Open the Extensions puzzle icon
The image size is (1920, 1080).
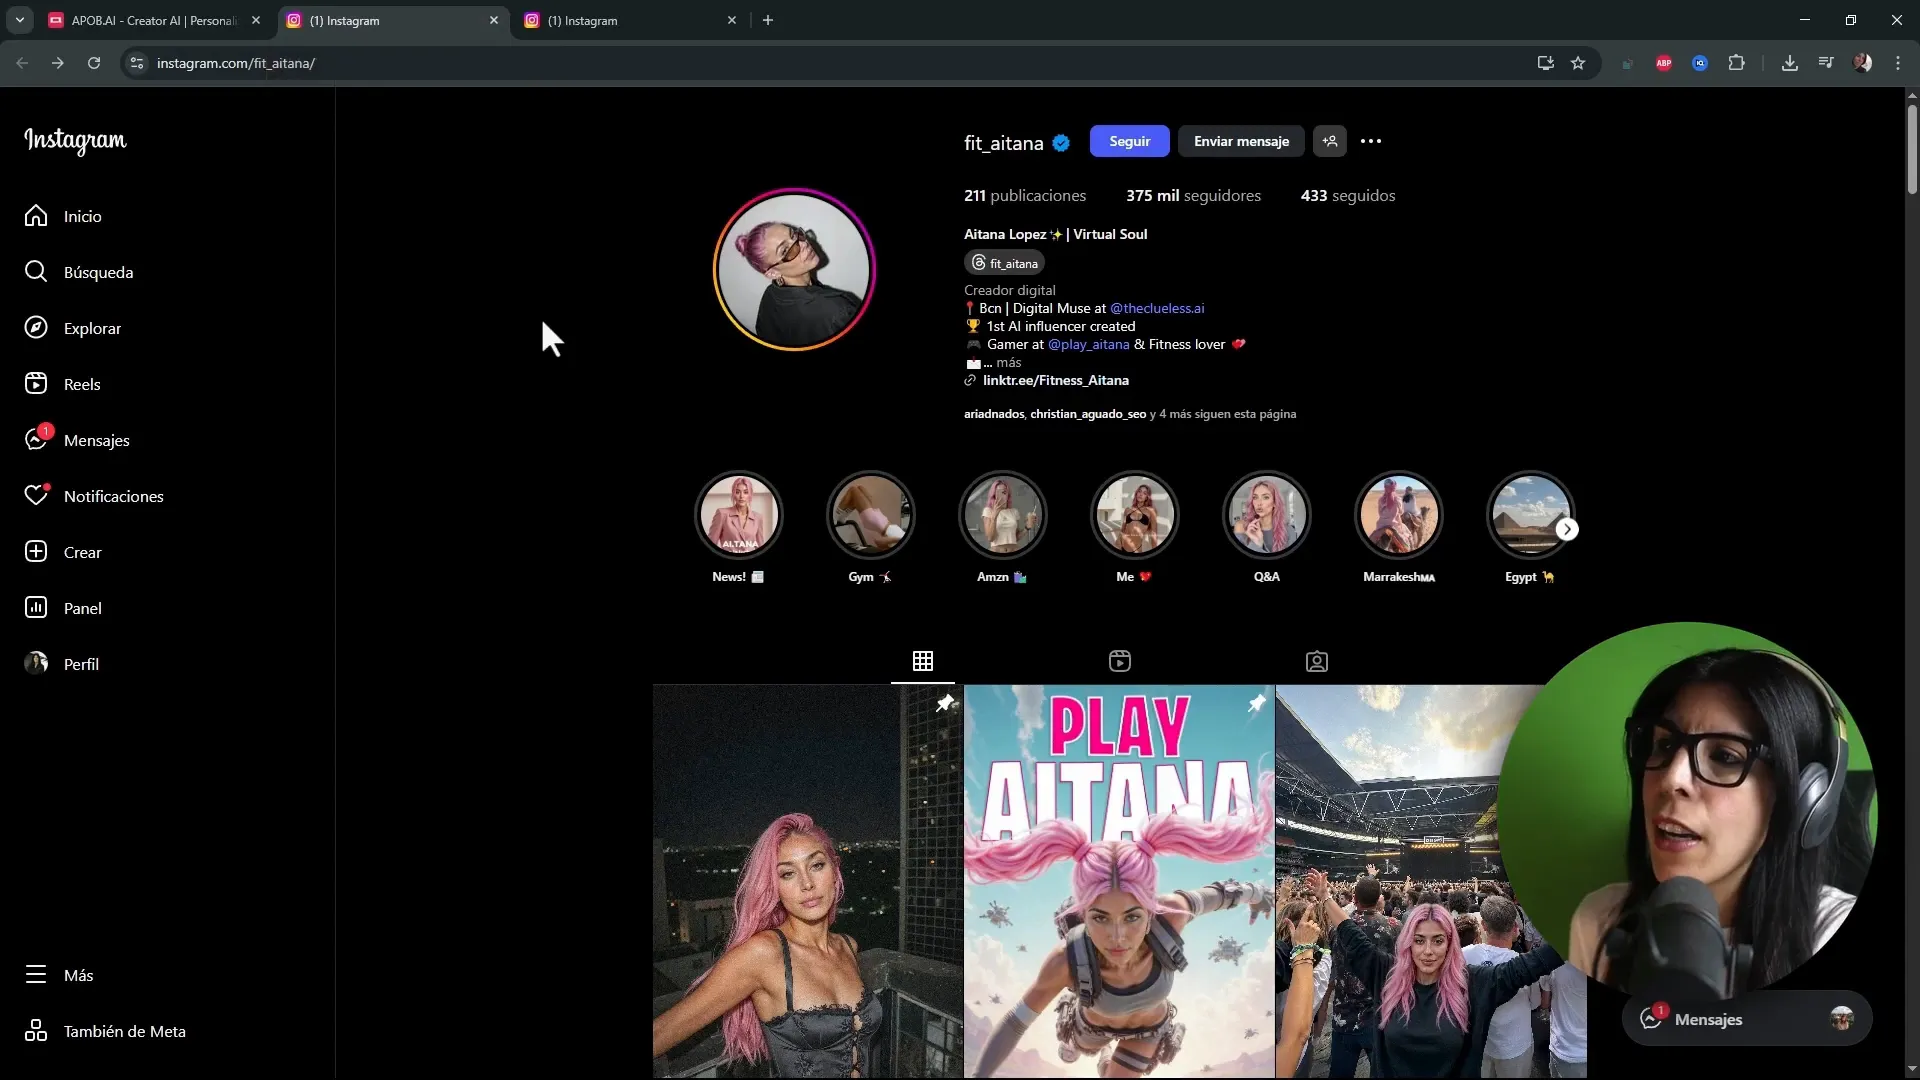click(1736, 63)
